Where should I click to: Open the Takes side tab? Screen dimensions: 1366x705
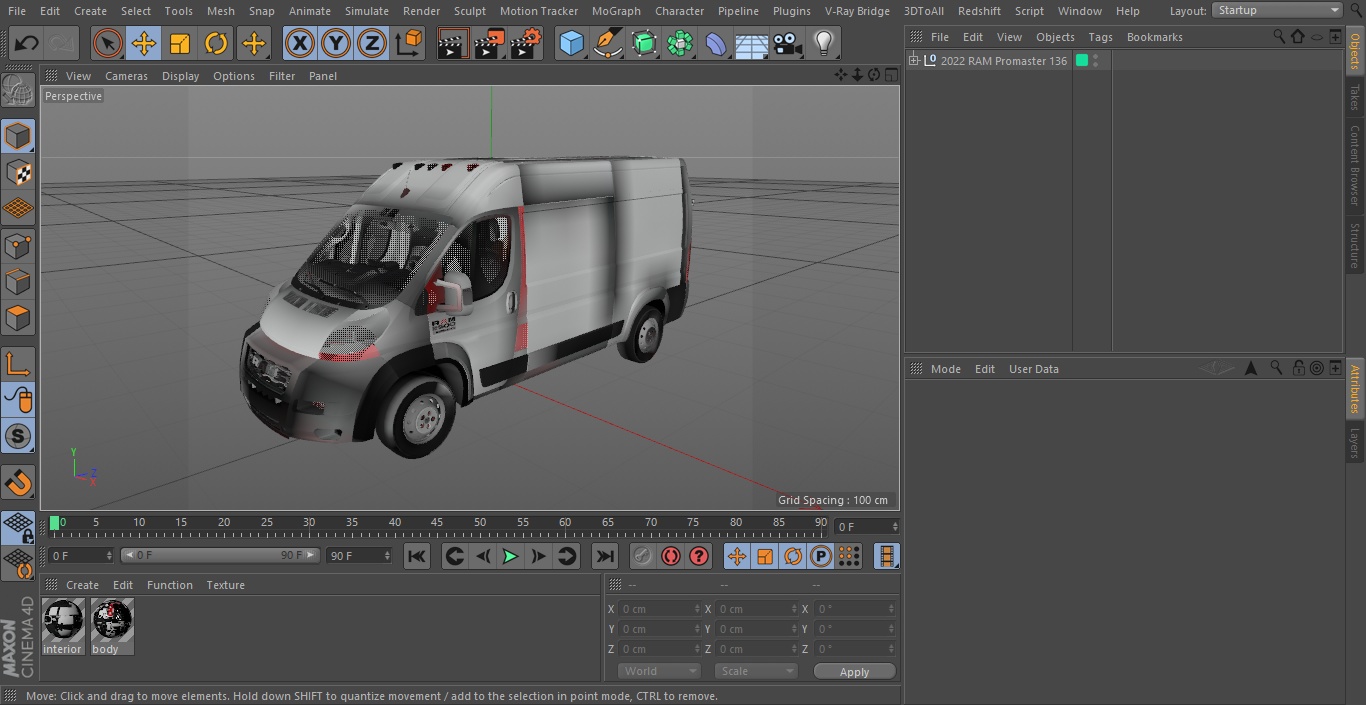[1355, 97]
